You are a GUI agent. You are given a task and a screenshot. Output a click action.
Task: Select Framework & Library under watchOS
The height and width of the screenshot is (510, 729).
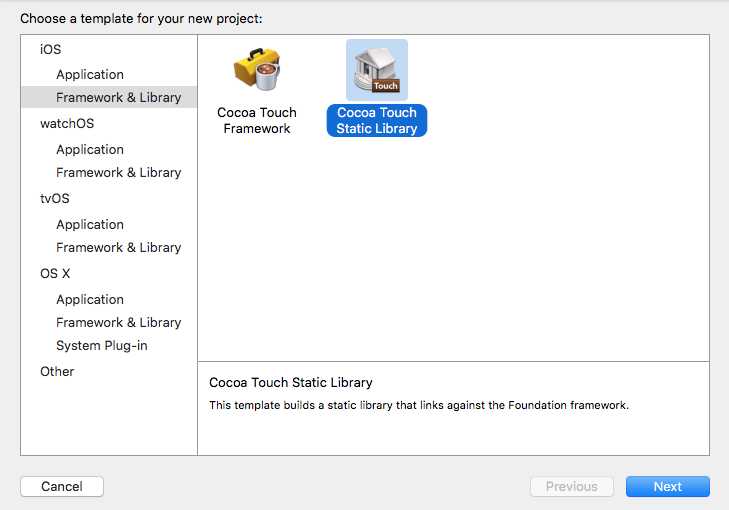pos(119,172)
